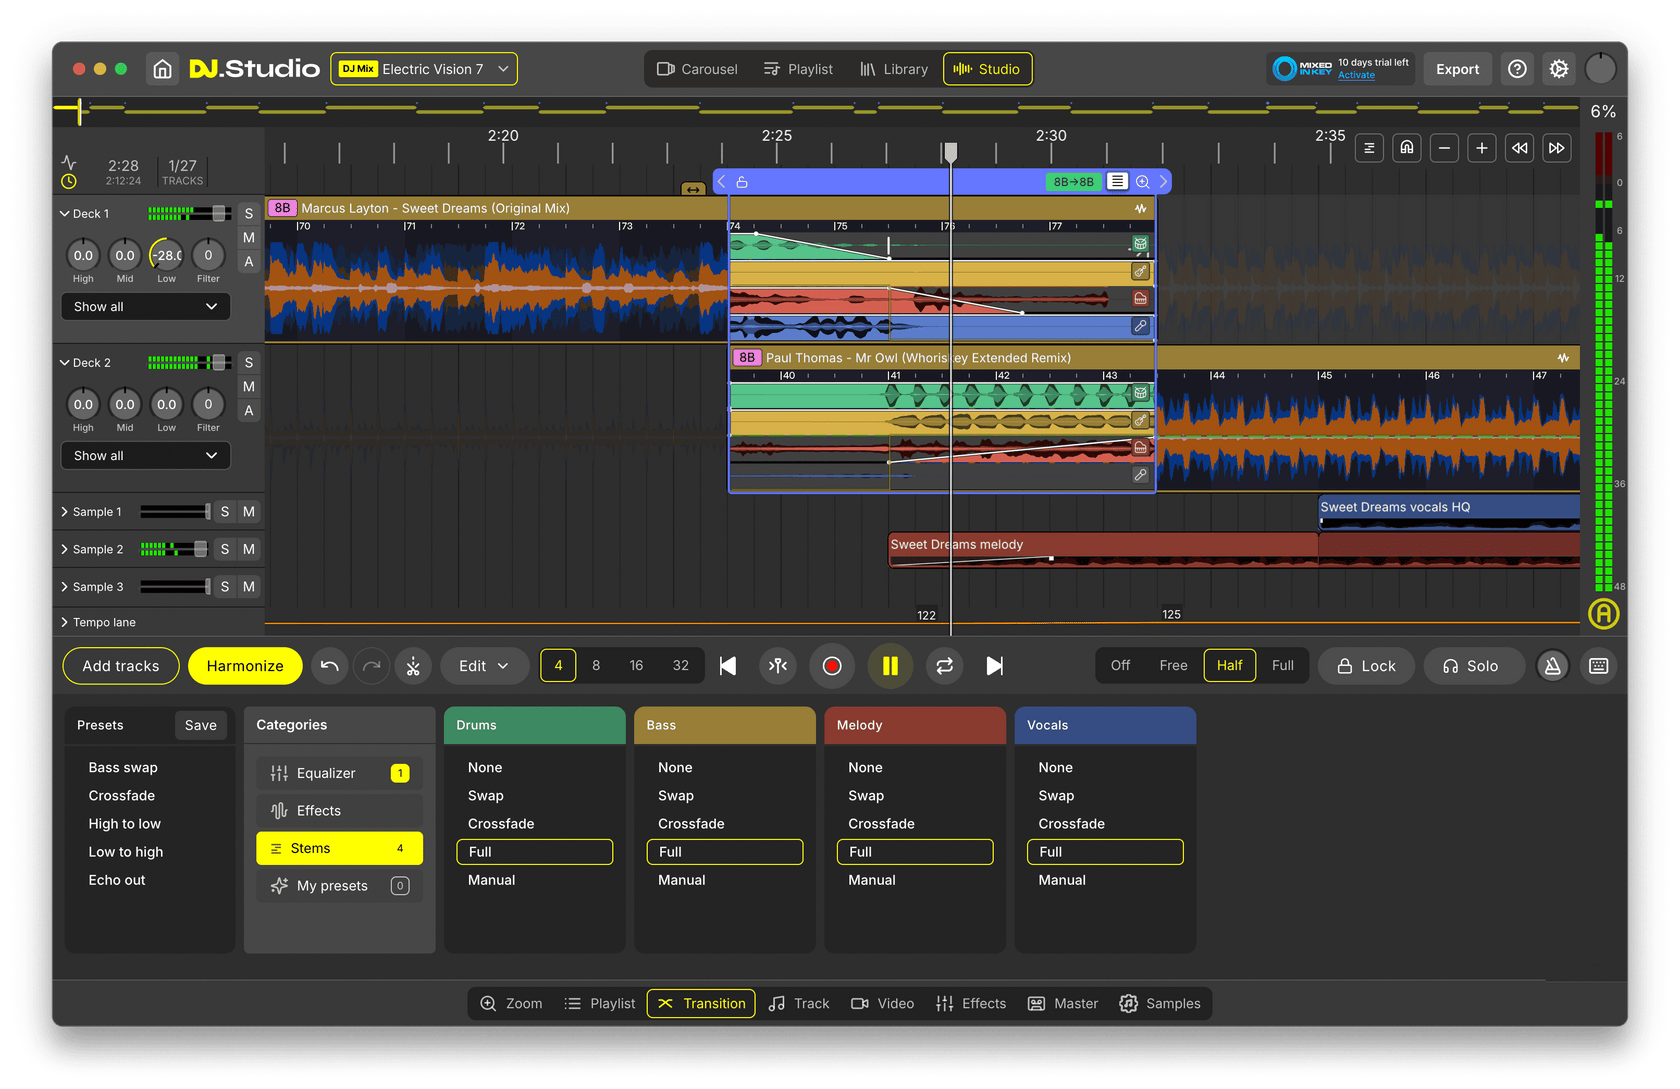Click the metronome icon
The image size is (1680, 1089).
click(1552, 666)
